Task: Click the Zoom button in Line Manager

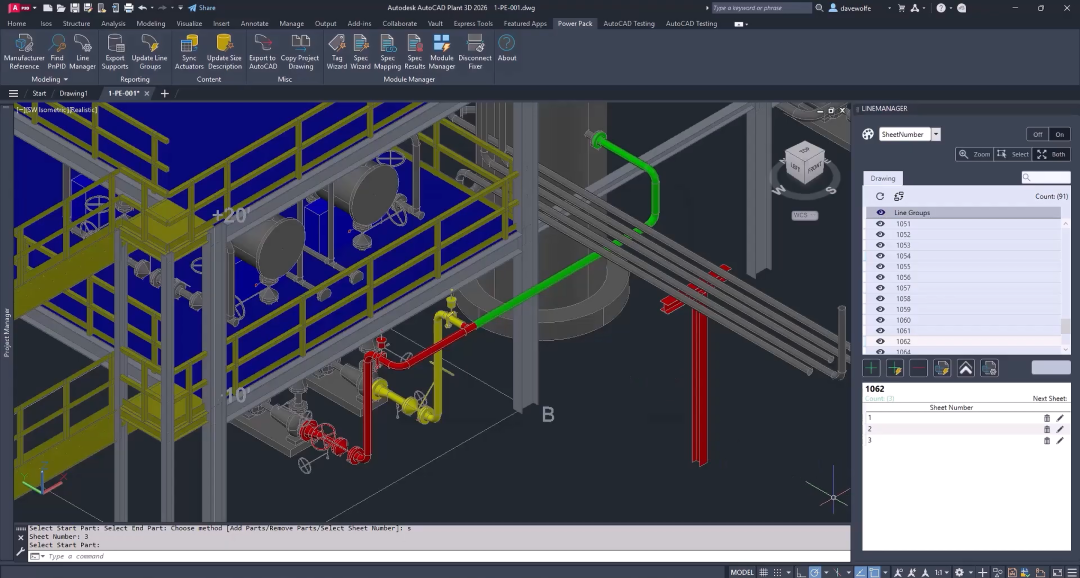Action: click(974, 154)
